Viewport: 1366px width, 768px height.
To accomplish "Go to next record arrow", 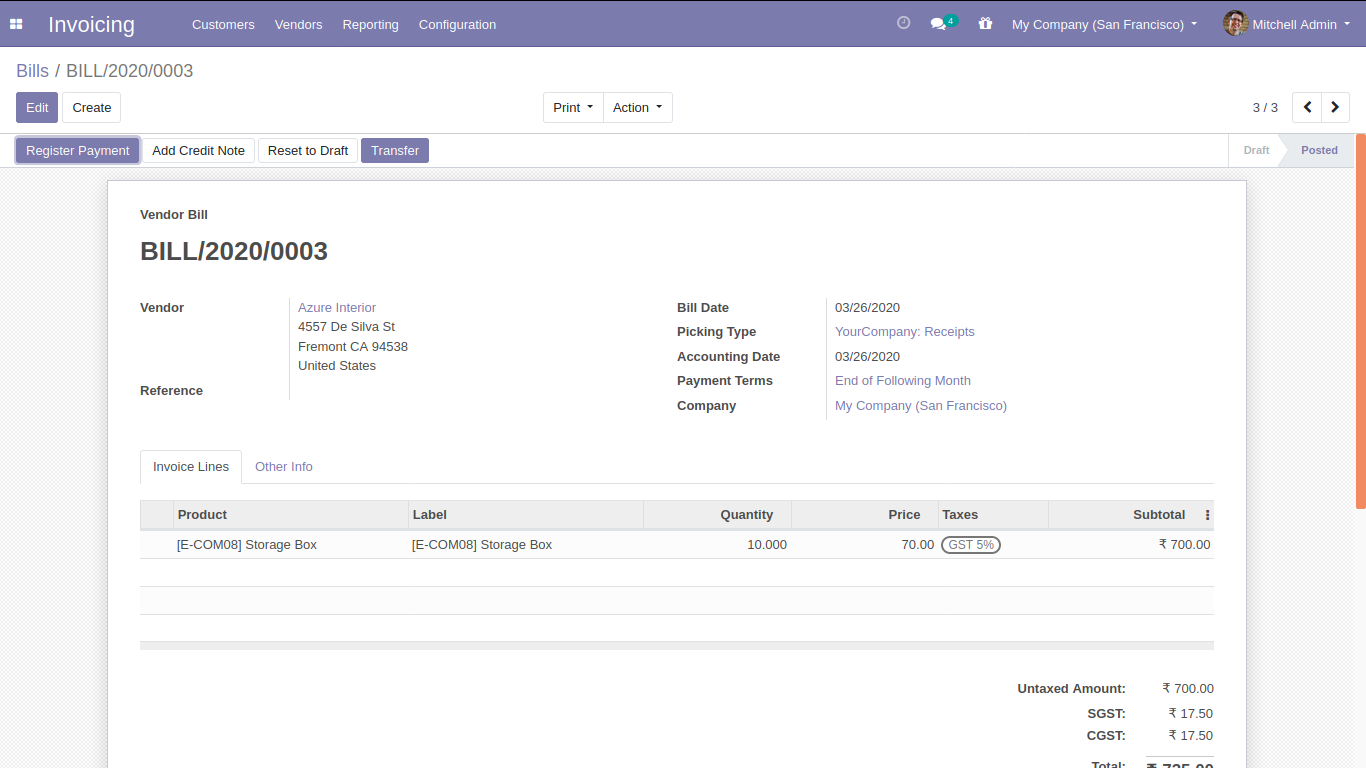I will pos(1335,107).
